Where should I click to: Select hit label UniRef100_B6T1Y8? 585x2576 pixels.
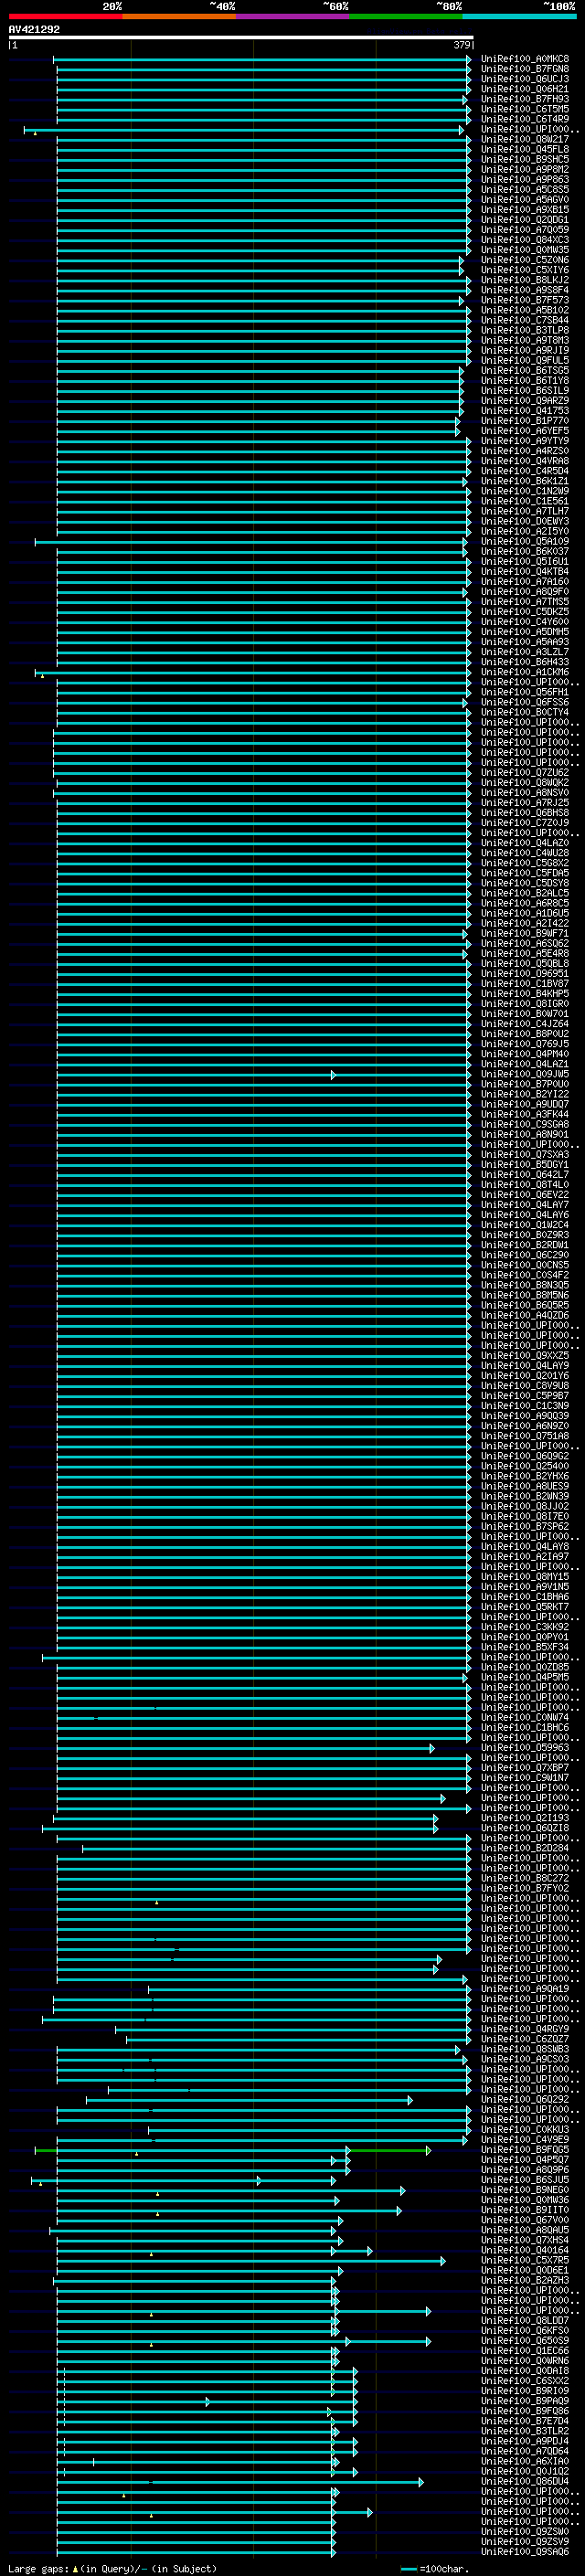[525, 381]
